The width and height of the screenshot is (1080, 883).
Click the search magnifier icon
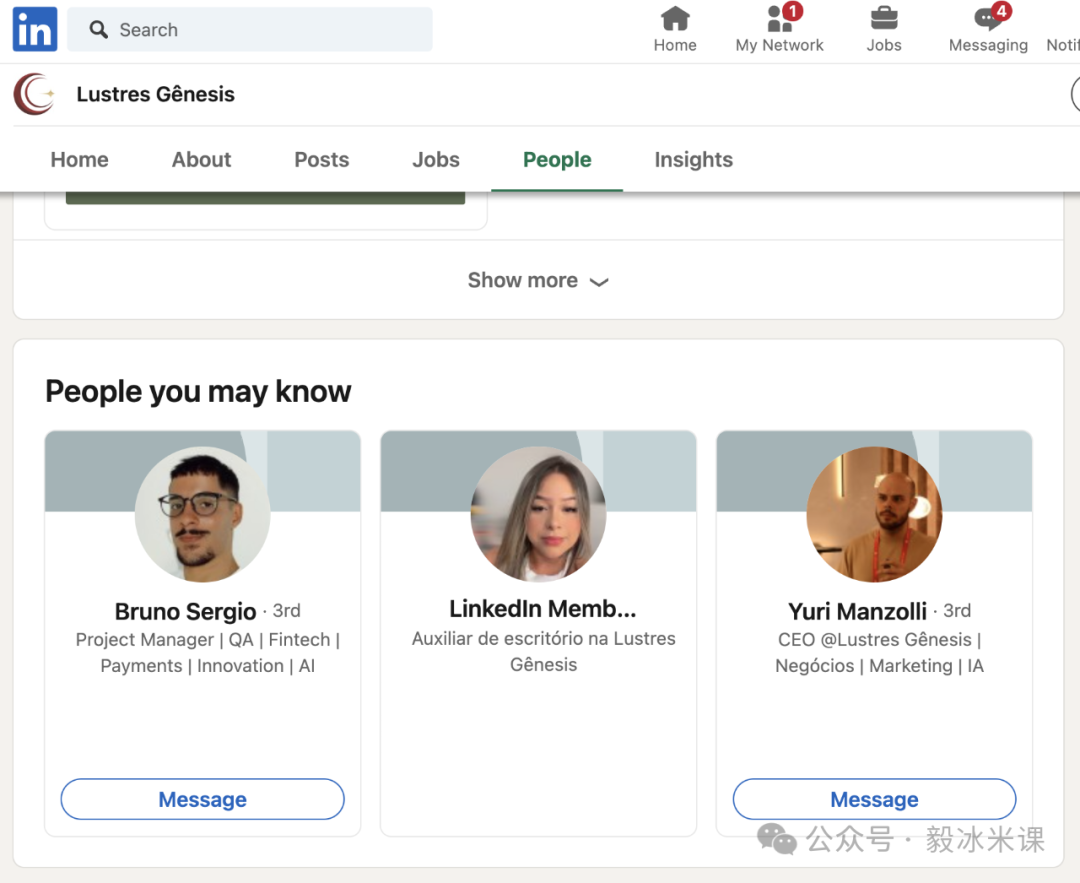[x=98, y=30]
